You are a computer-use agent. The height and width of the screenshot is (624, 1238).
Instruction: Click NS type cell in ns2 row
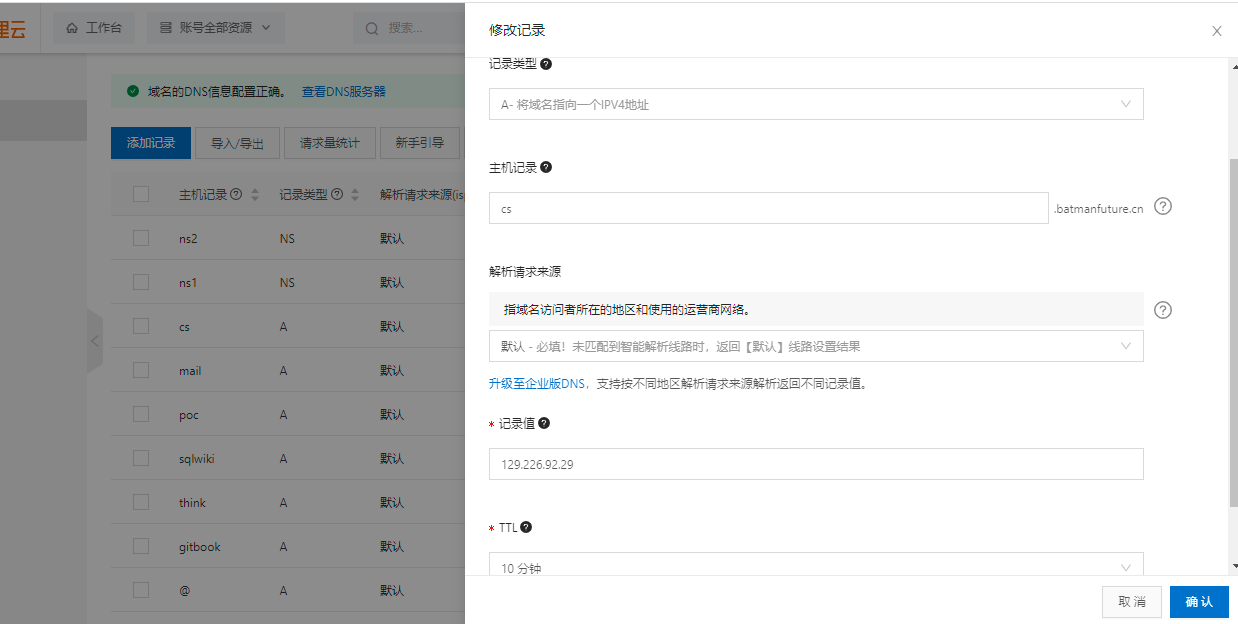[287, 239]
